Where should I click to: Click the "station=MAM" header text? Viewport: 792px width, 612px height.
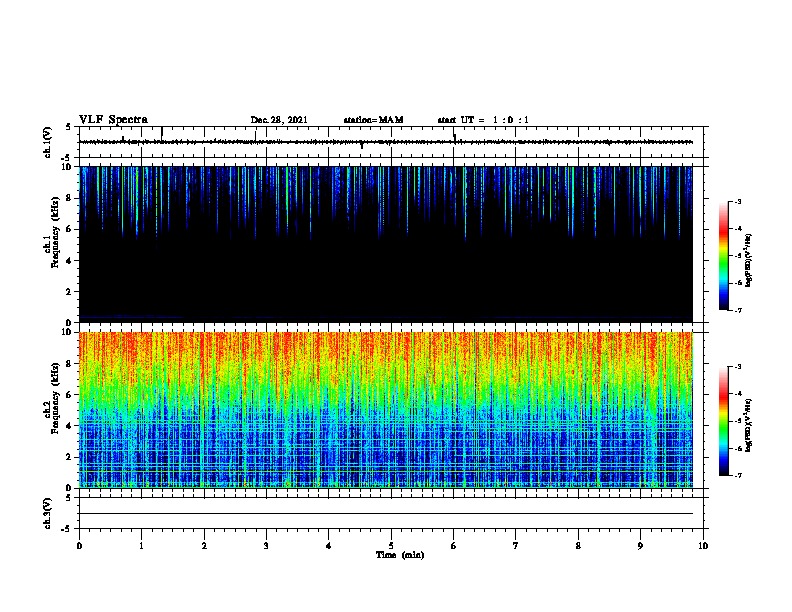[x=373, y=120]
